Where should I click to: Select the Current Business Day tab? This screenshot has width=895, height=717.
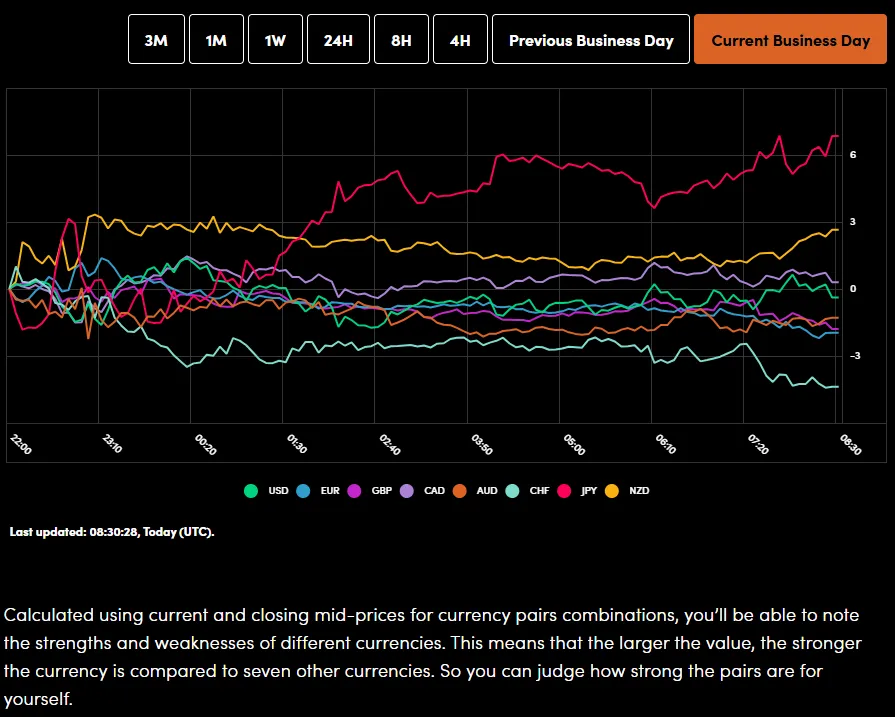790,40
